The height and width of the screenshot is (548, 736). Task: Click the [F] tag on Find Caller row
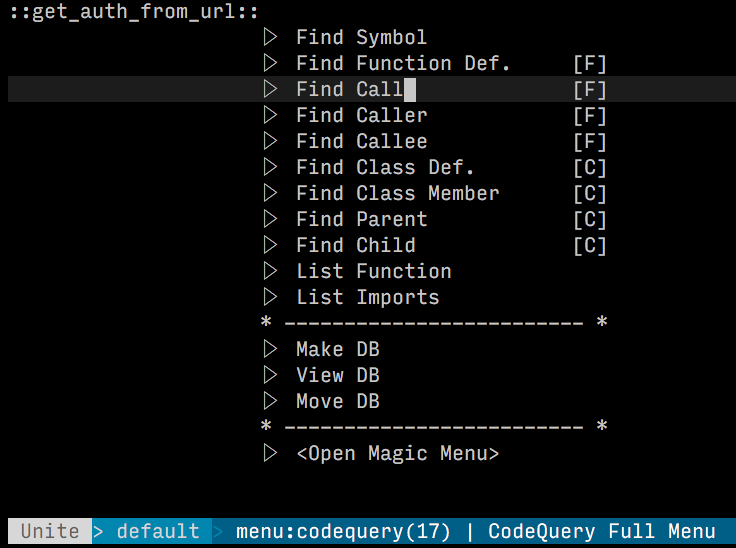(590, 116)
